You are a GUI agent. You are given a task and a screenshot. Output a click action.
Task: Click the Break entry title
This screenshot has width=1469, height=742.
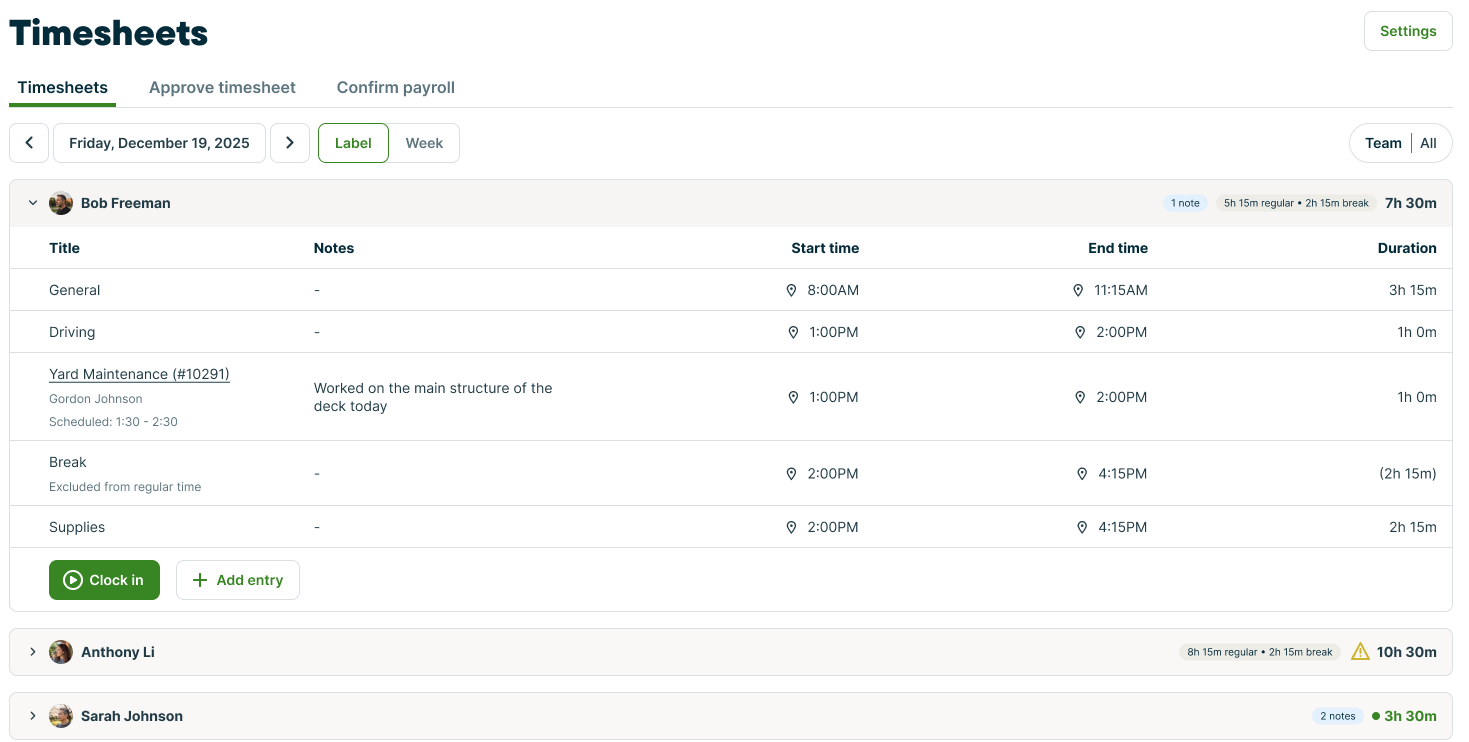(68, 463)
